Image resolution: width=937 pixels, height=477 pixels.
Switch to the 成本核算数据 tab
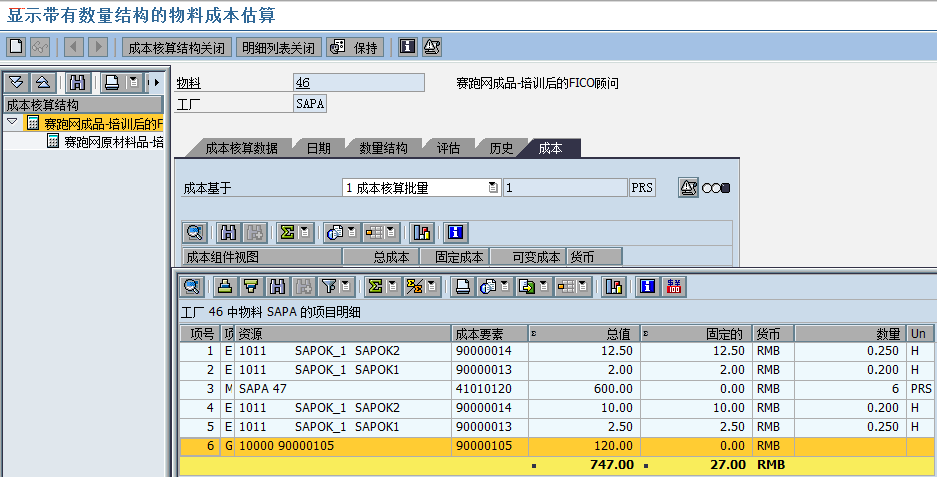241,148
